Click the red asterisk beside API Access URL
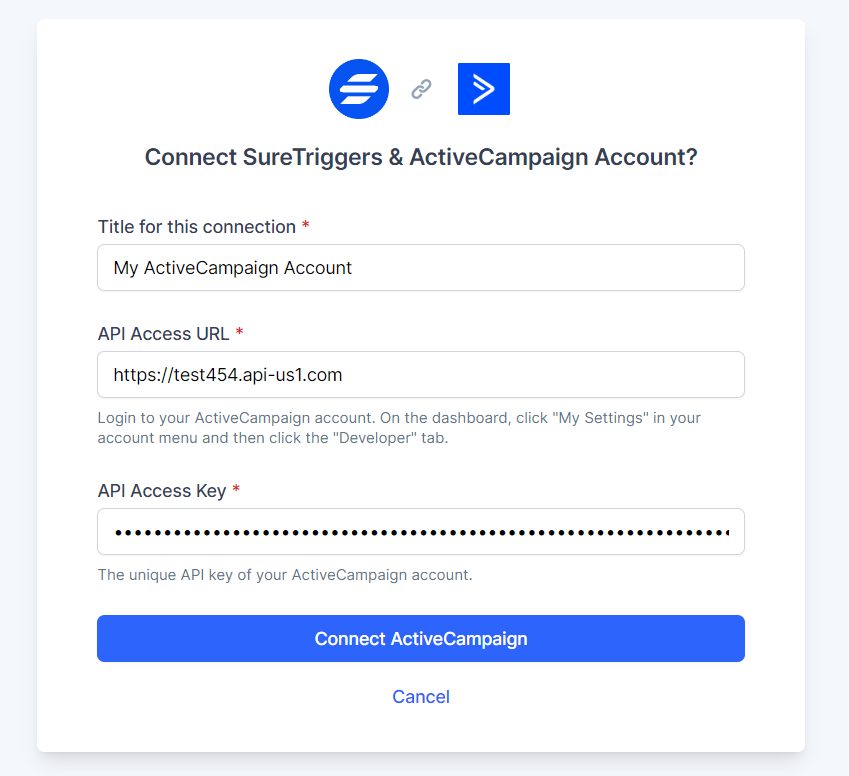849x776 pixels. coord(240,333)
